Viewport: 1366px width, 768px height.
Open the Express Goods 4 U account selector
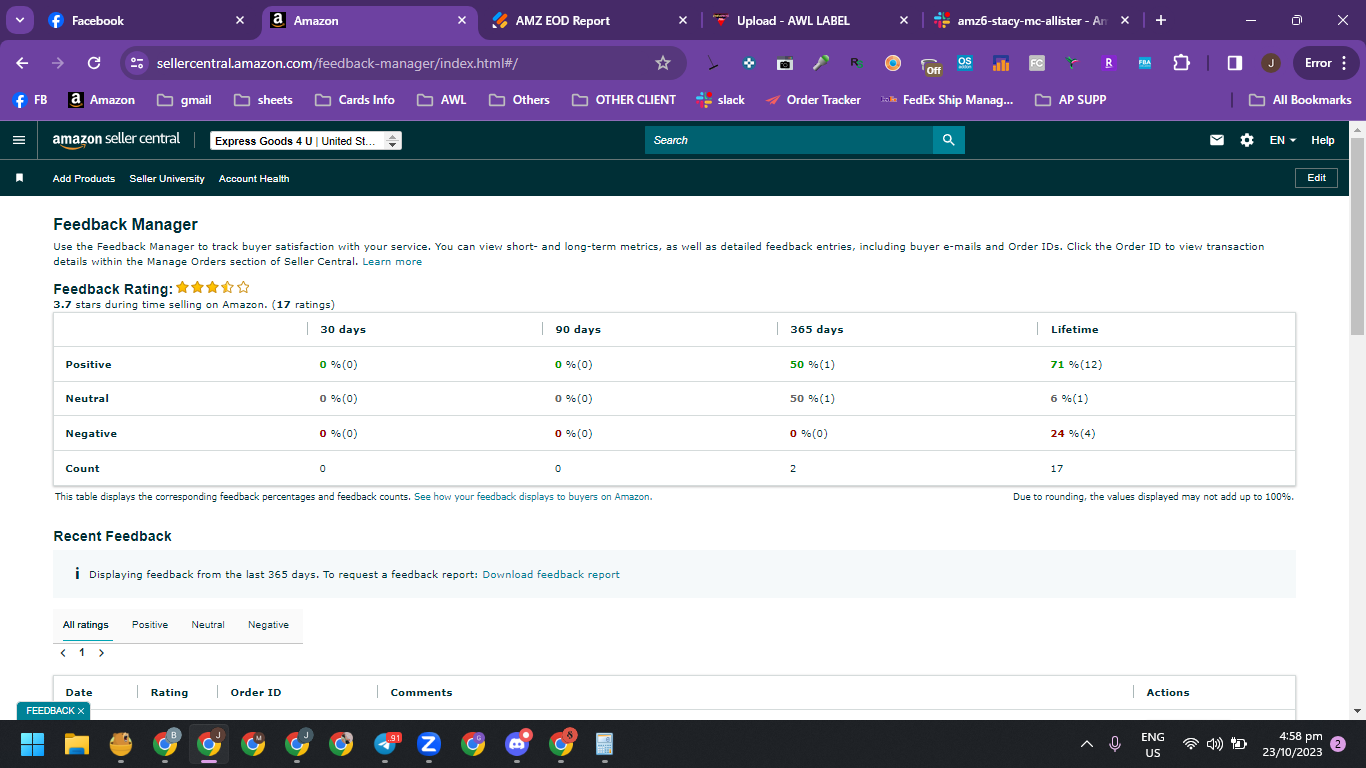tap(306, 141)
